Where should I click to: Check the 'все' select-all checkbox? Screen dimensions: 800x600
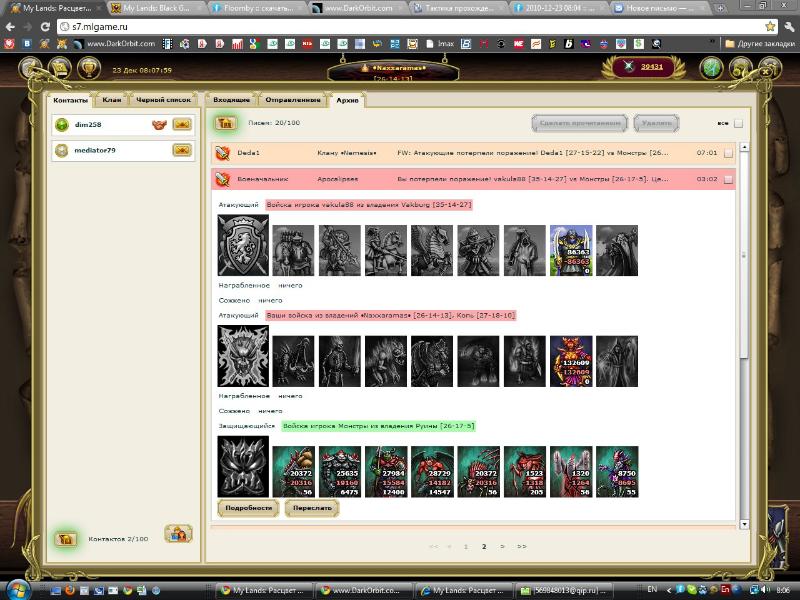[738, 123]
